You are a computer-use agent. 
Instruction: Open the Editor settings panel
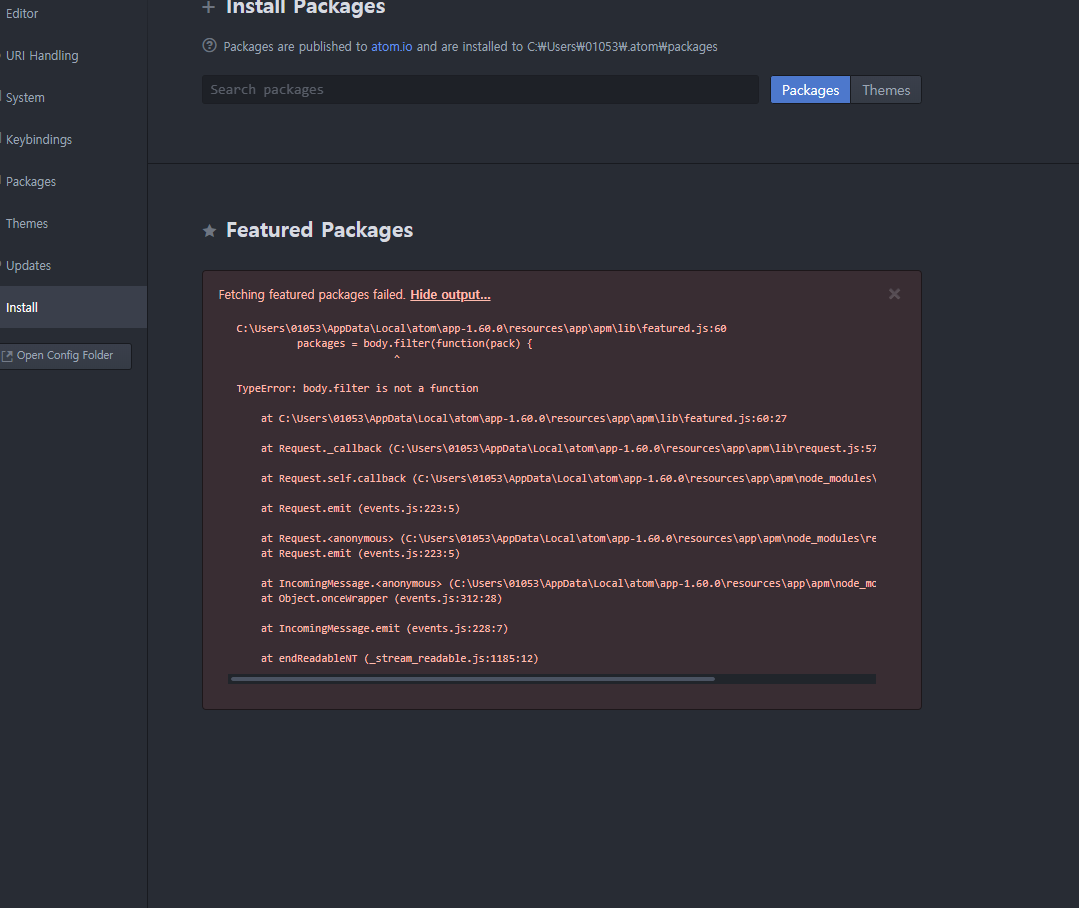coord(22,14)
